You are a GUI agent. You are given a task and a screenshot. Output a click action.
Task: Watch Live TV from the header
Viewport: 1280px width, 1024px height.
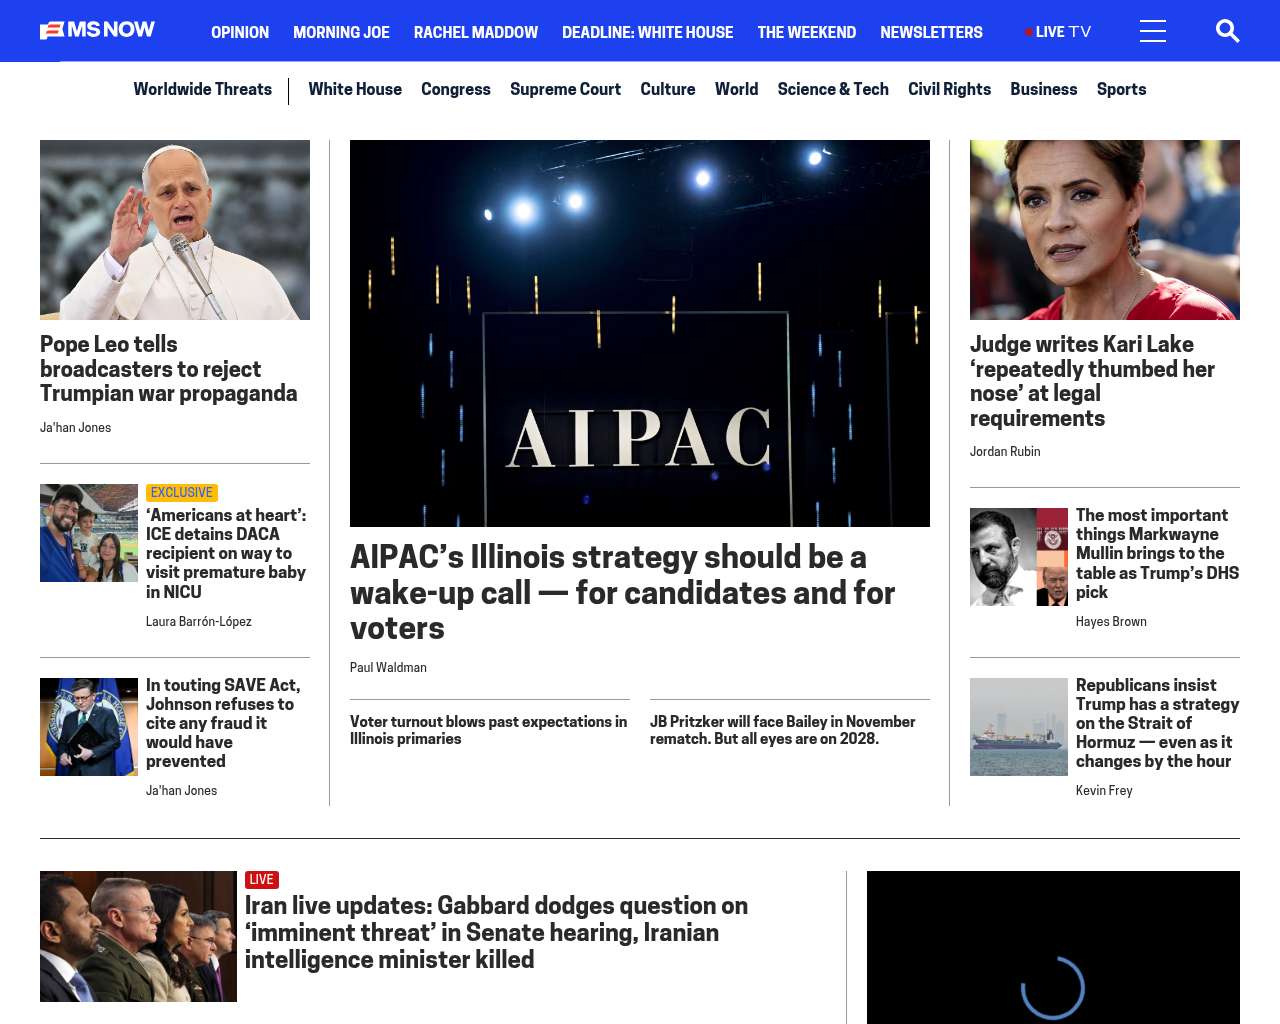(1058, 32)
